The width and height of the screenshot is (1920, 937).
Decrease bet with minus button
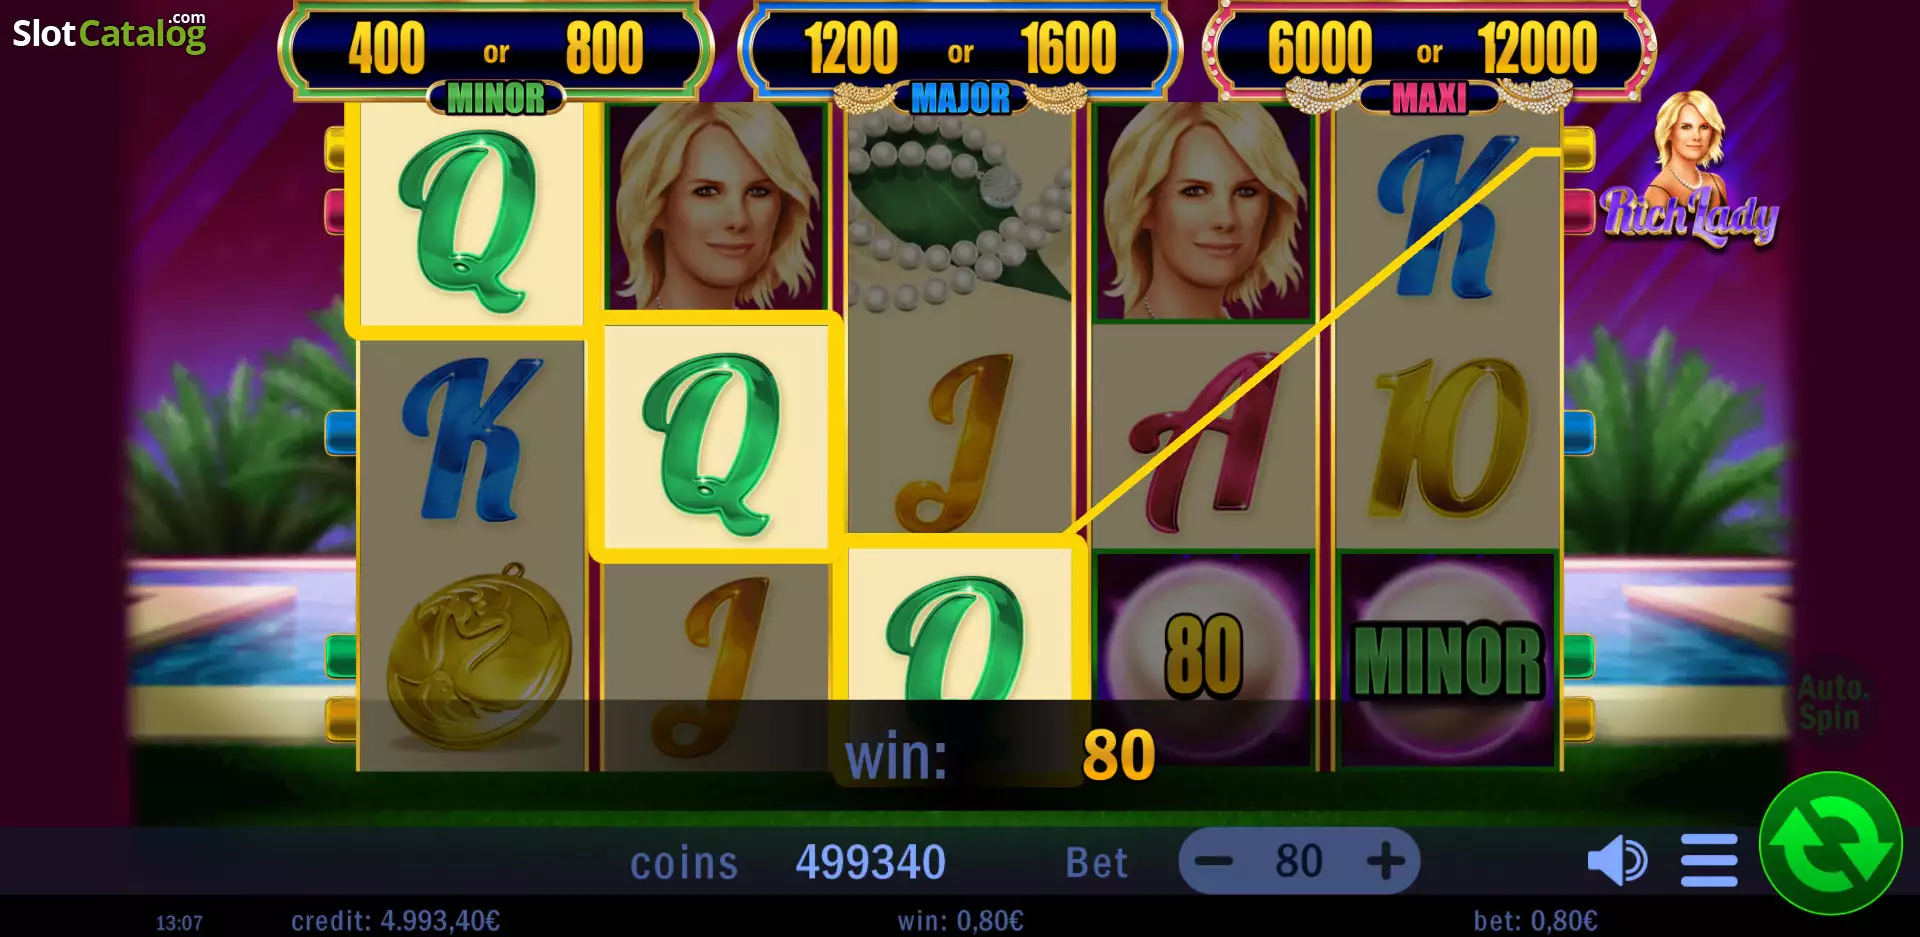1214,861
